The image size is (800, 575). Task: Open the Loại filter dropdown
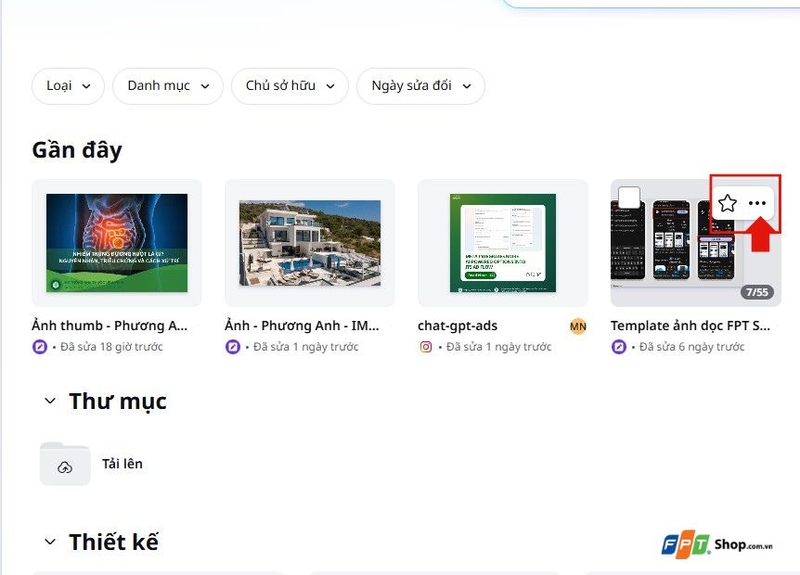(x=68, y=86)
